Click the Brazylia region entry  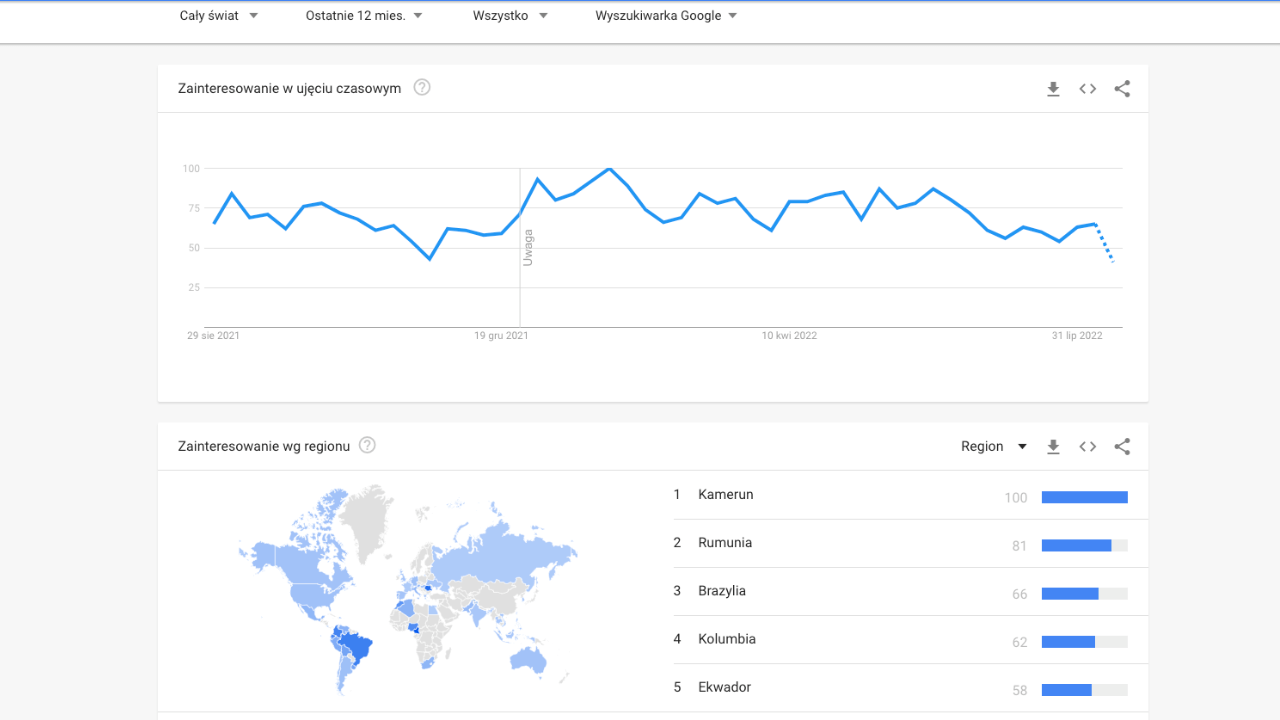[722, 591]
